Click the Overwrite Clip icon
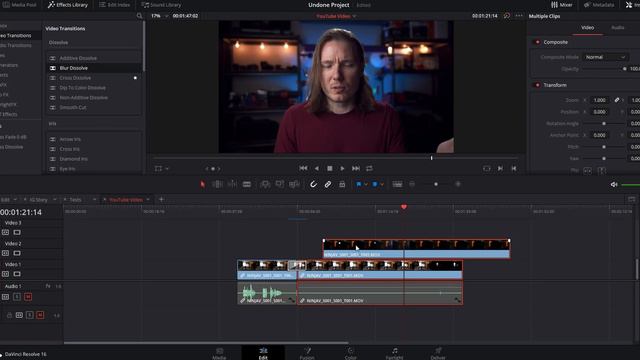Screen dimensions: 640x360 (x=280, y=184)
